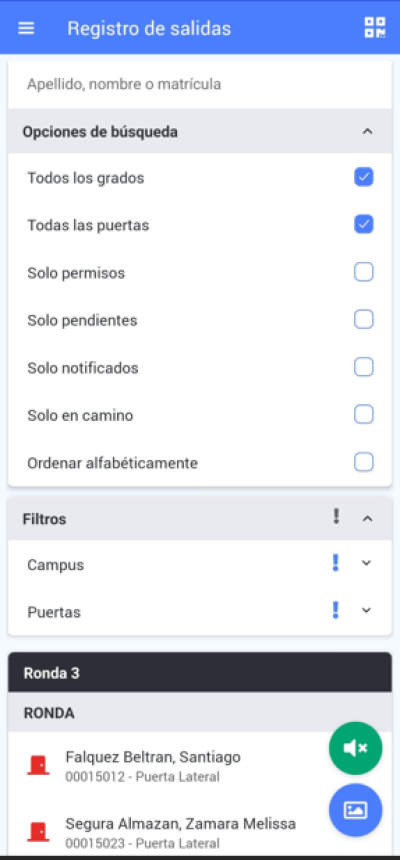Focus the Apellido, nombre o matrícula search field

(200, 84)
